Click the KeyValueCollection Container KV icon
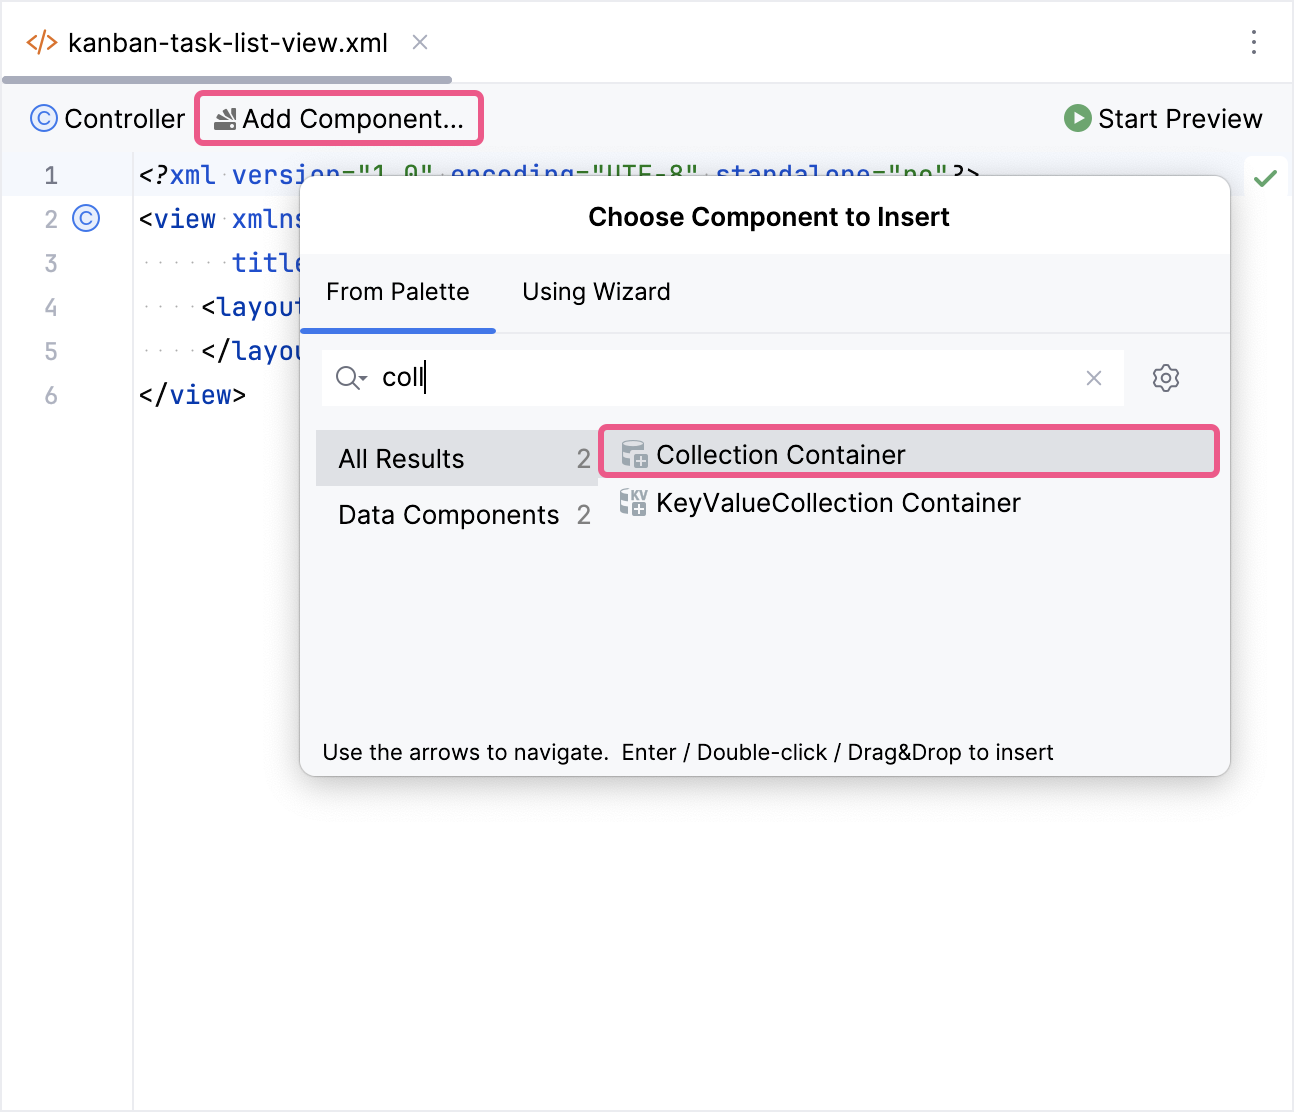 click(634, 503)
